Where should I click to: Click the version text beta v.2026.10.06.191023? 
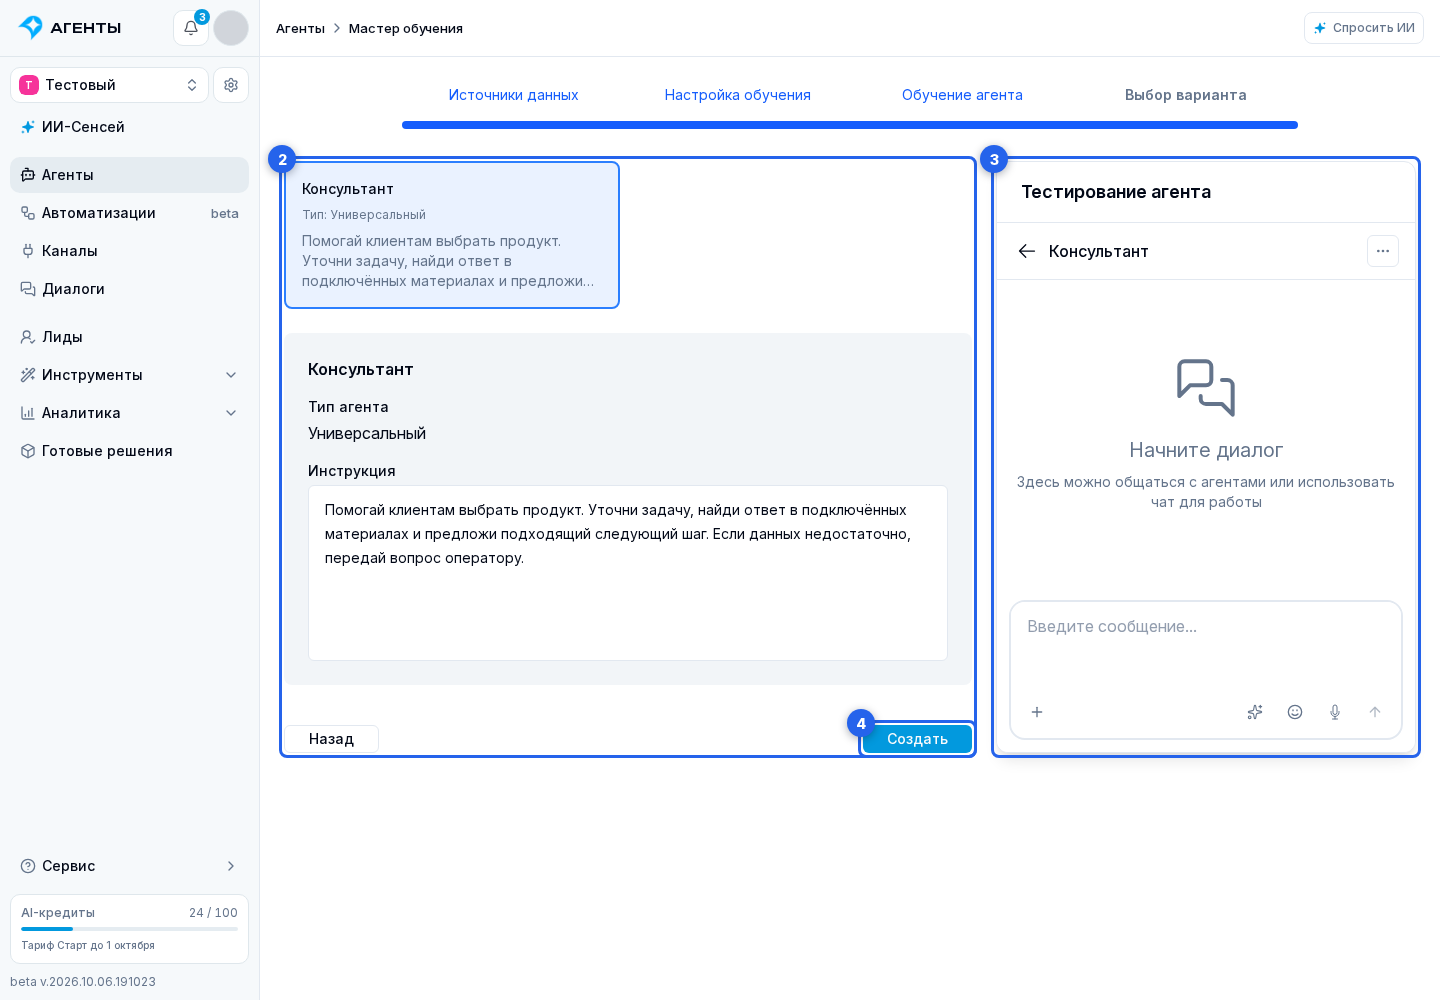point(83,982)
